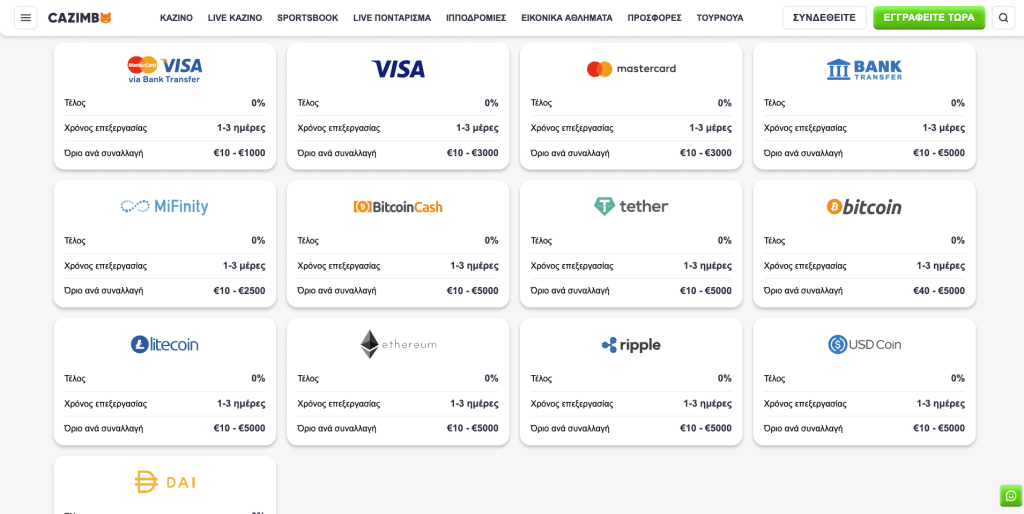Click the Ripple logo
The width and height of the screenshot is (1024, 514).
[631, 345]
